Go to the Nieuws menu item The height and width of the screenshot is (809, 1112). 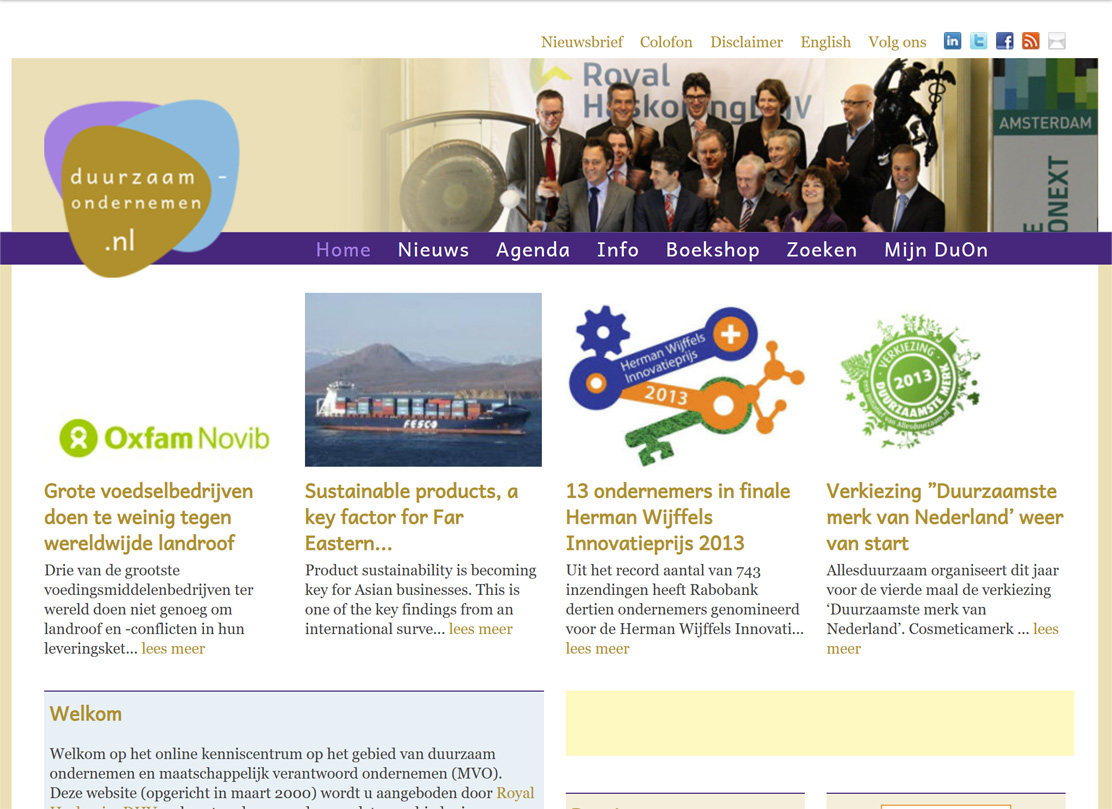click(433, 250)
